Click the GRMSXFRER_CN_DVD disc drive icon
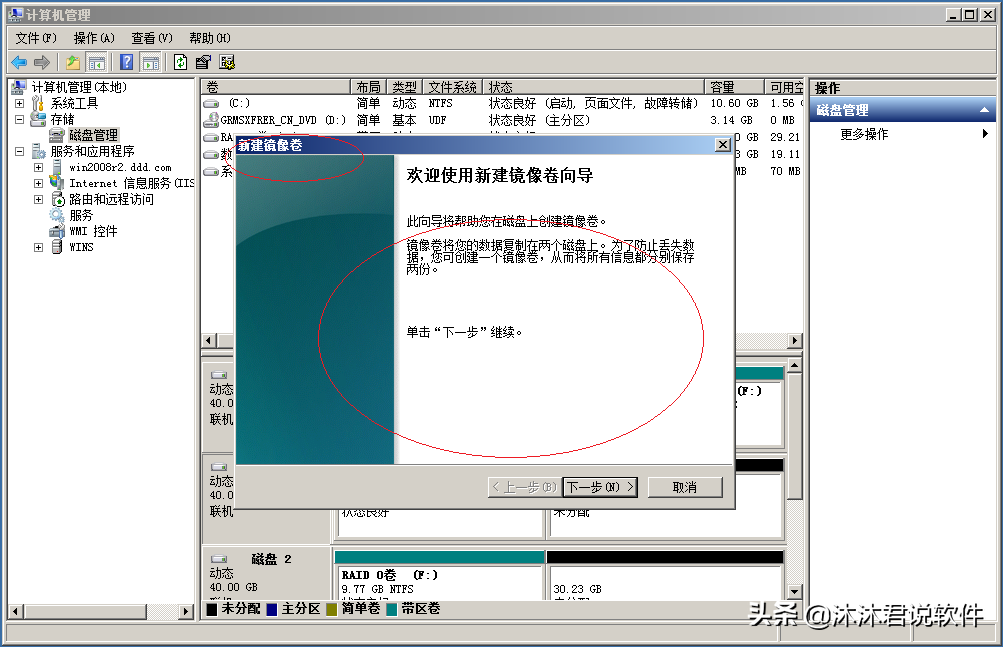Viewport: 1003px width, 647px height. point(211,120)
